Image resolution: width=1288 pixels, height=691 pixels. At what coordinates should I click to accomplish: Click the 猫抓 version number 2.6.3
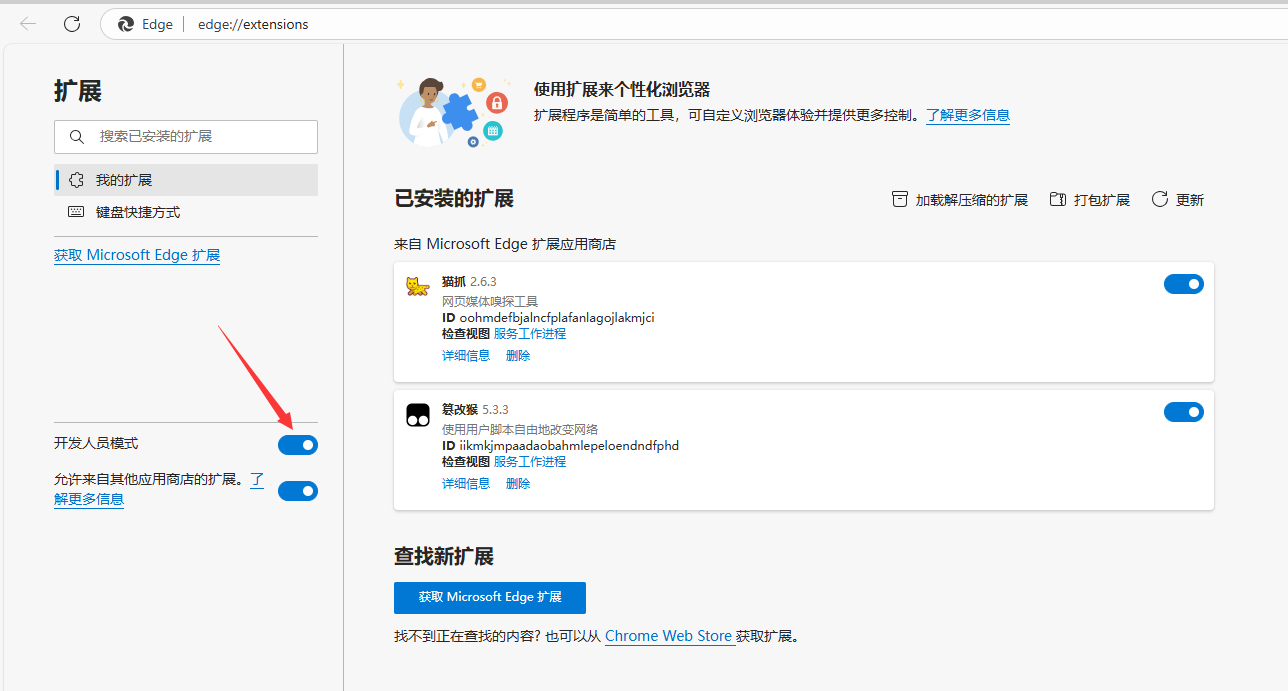point(483,281)
